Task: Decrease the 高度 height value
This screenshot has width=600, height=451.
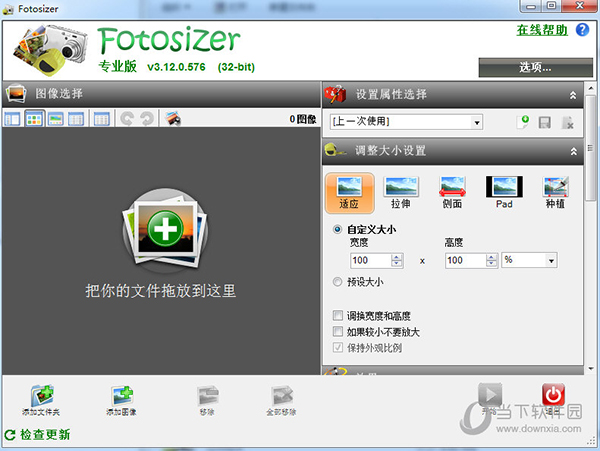Action: click(x=491, y=264)
